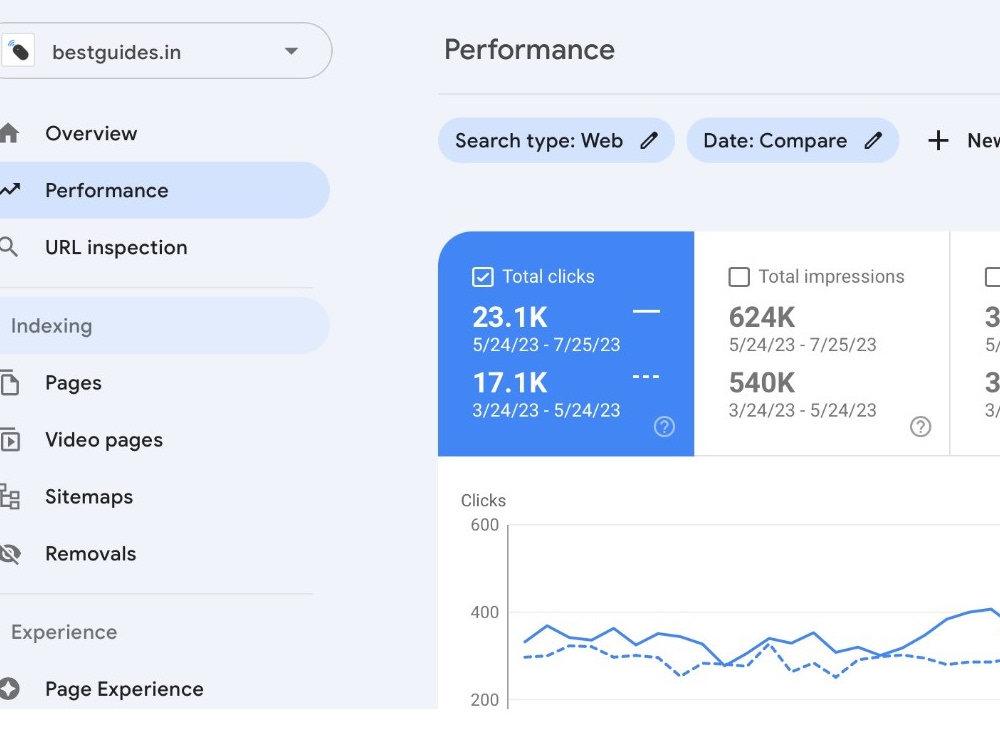The image size is (1000, 750).
Task: Click the Sitemaps tree icon
Action: tap(10, 497)
